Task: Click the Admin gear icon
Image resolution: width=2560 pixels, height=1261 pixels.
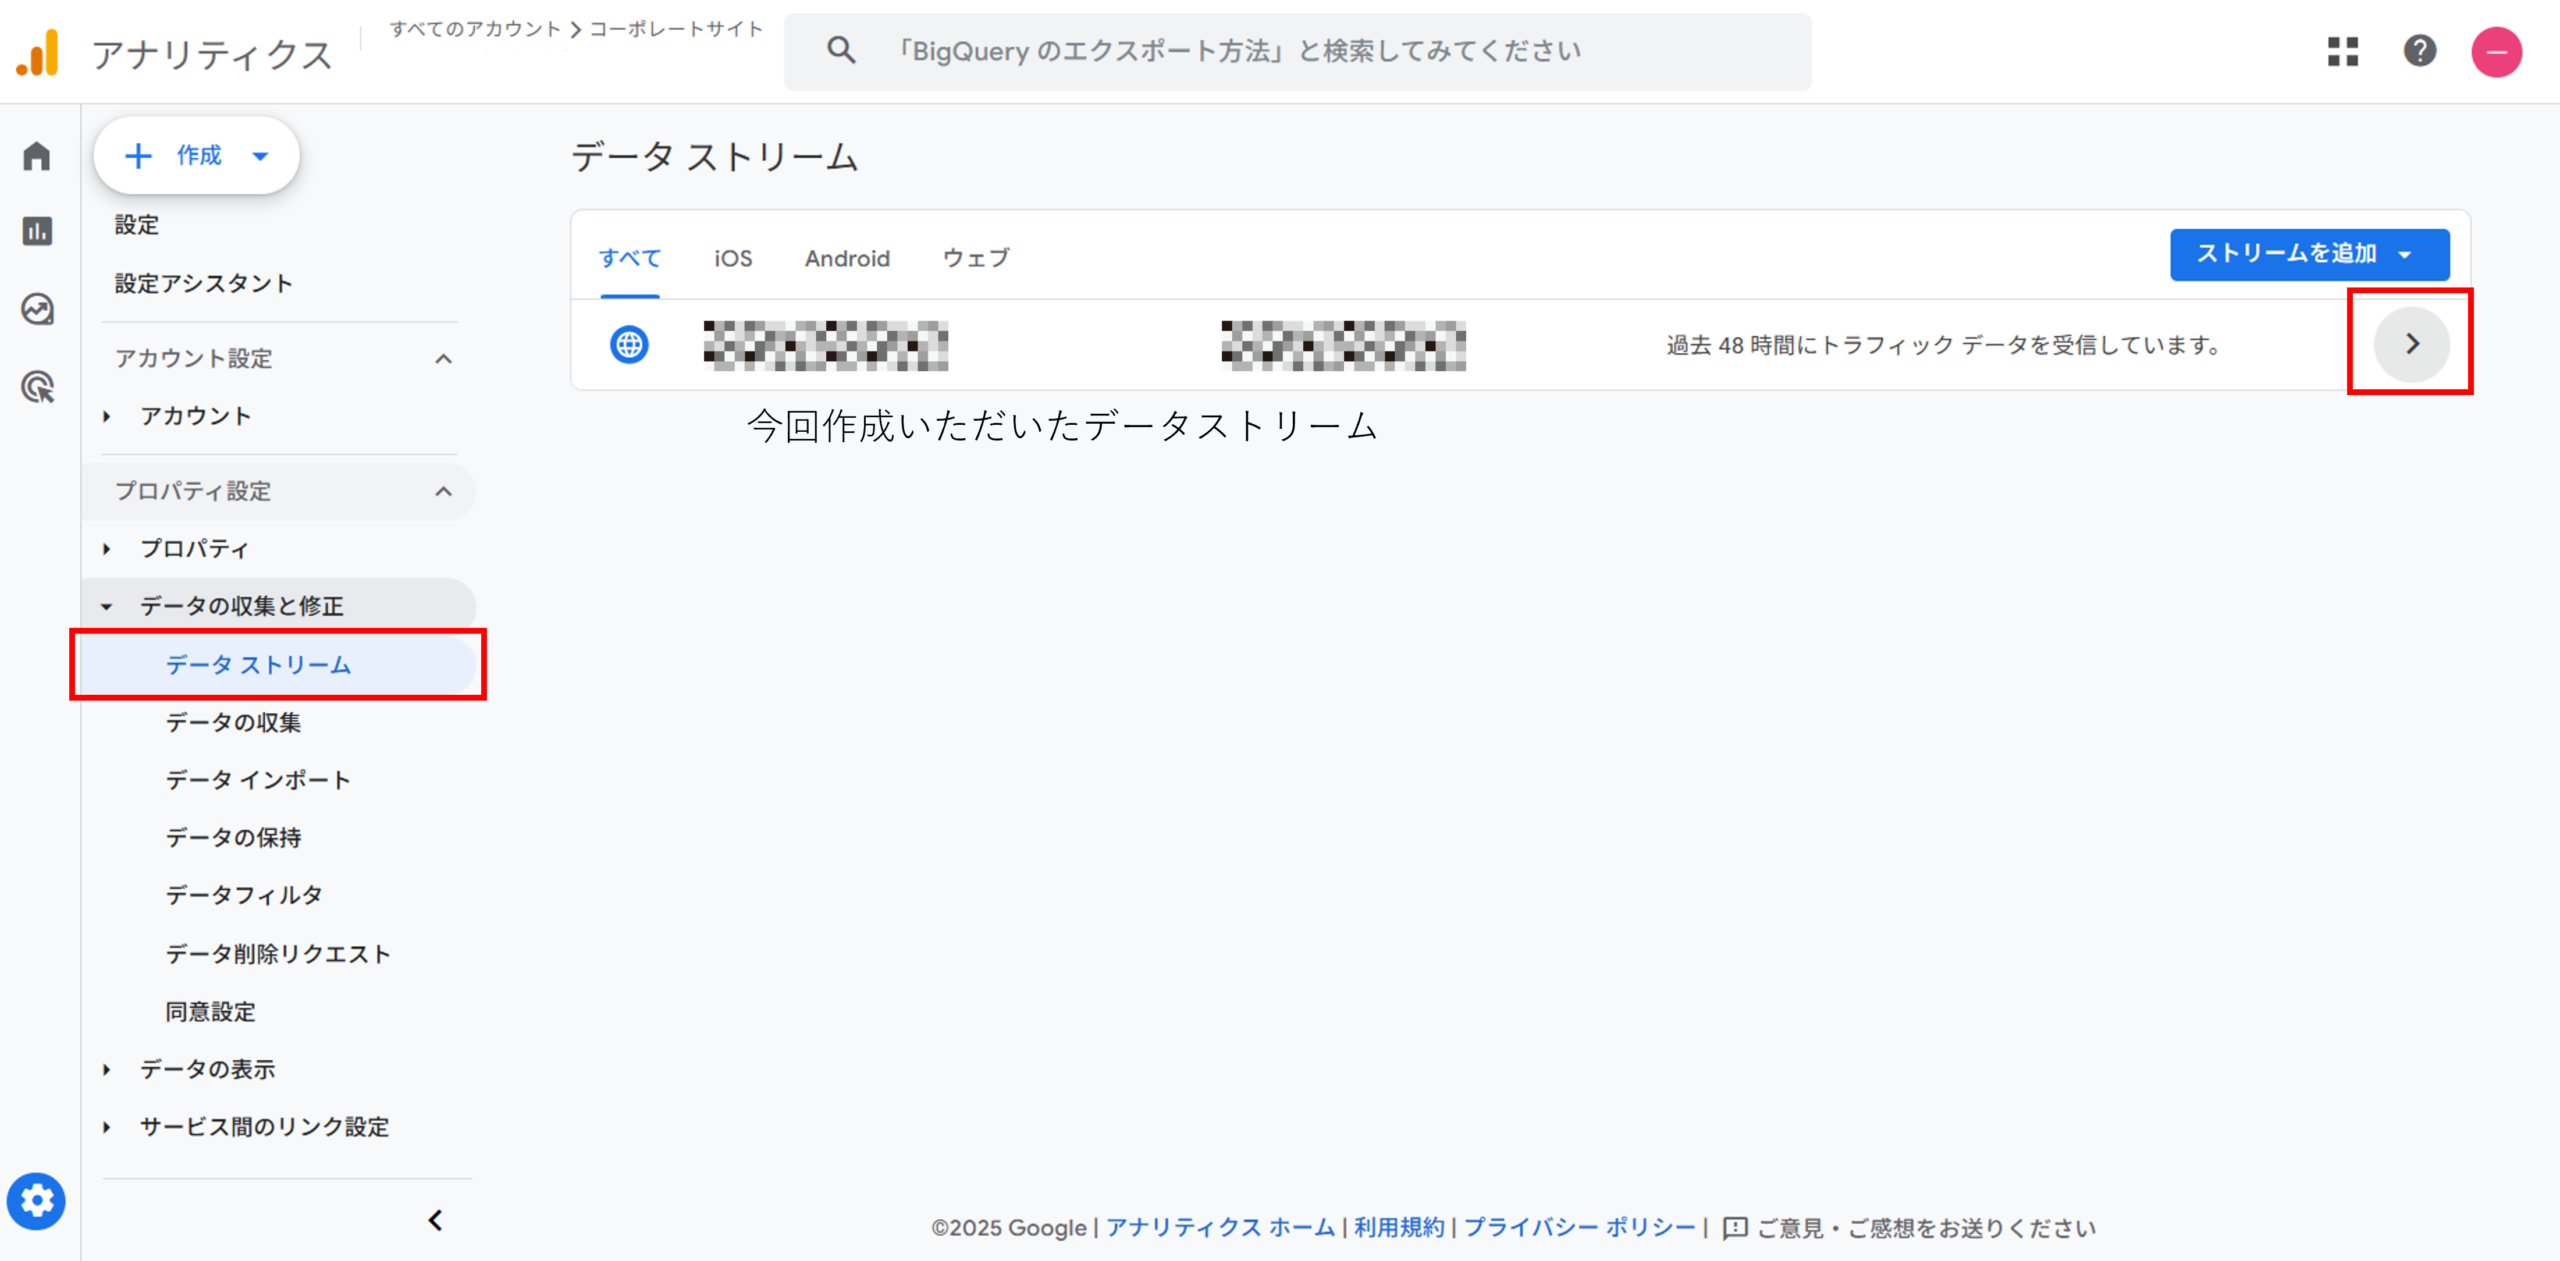Action: tap(37, 1200)
